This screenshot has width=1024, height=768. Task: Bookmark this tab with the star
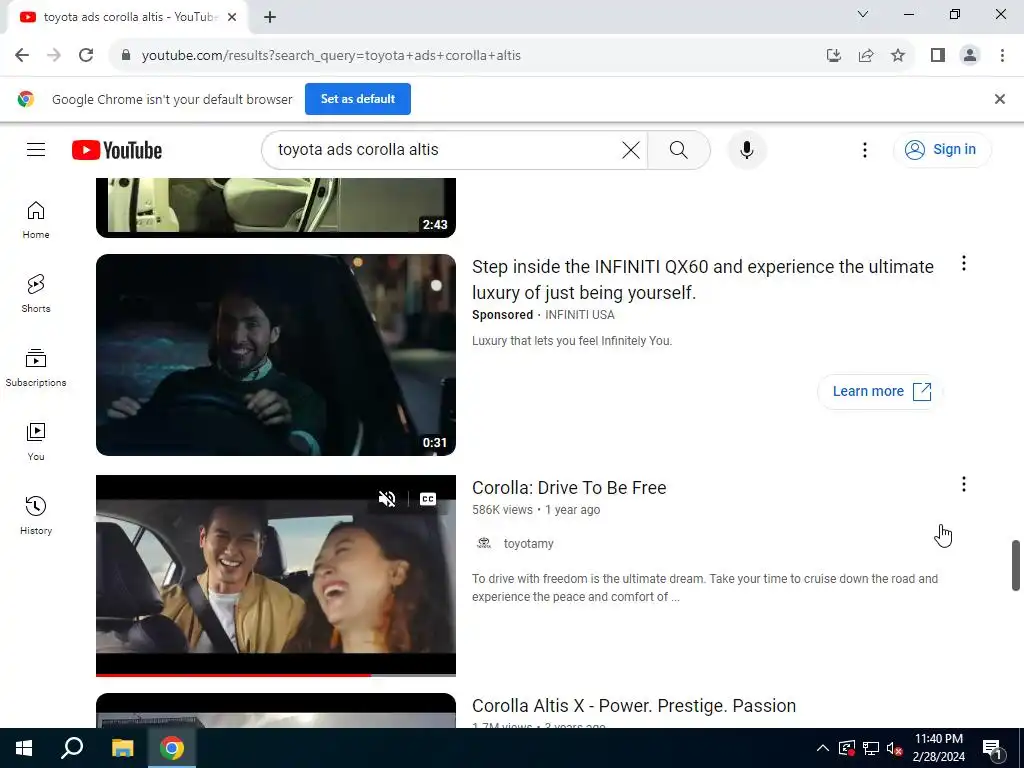tap(898, 56)
